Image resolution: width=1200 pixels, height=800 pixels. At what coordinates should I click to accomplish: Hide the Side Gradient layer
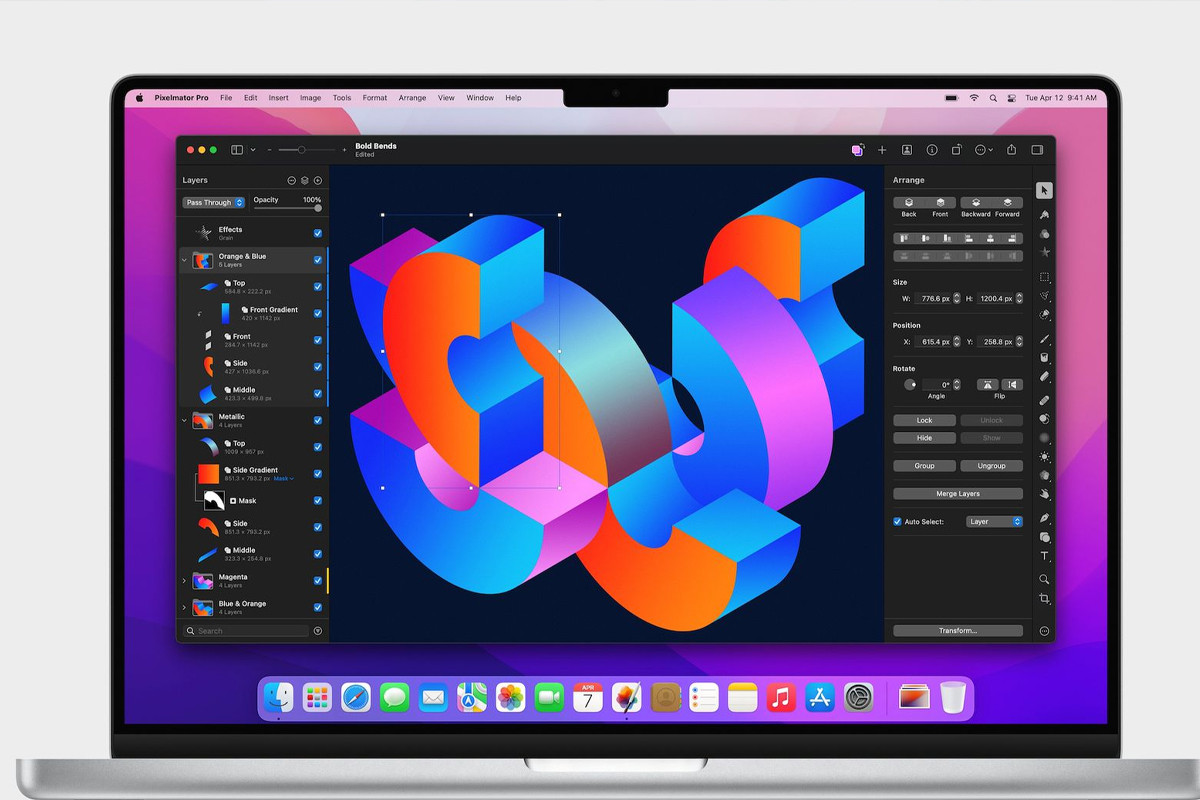[318, 473]
